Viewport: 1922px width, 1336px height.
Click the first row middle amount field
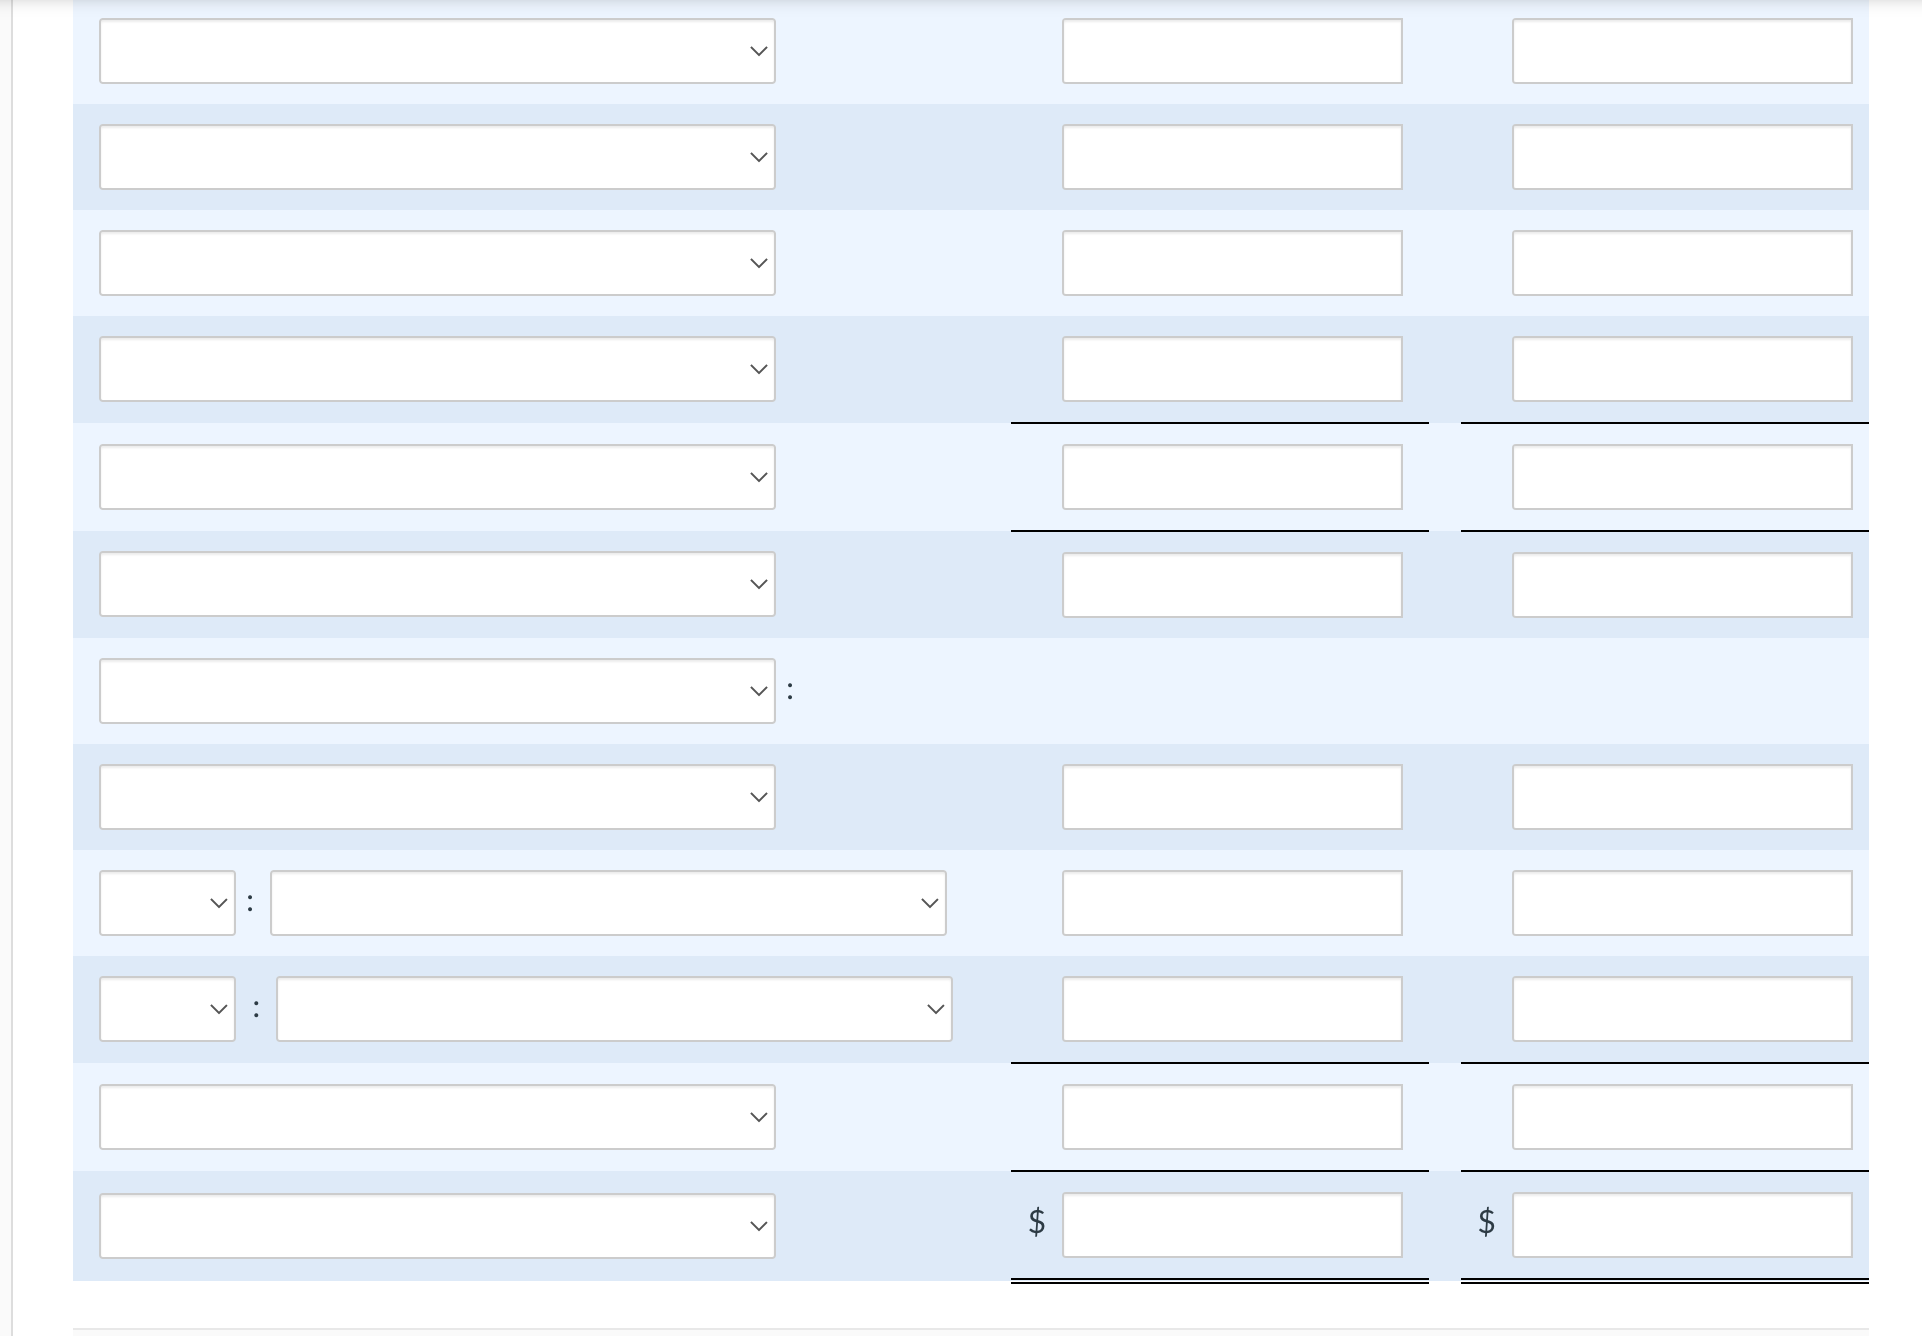(1231, 50)
